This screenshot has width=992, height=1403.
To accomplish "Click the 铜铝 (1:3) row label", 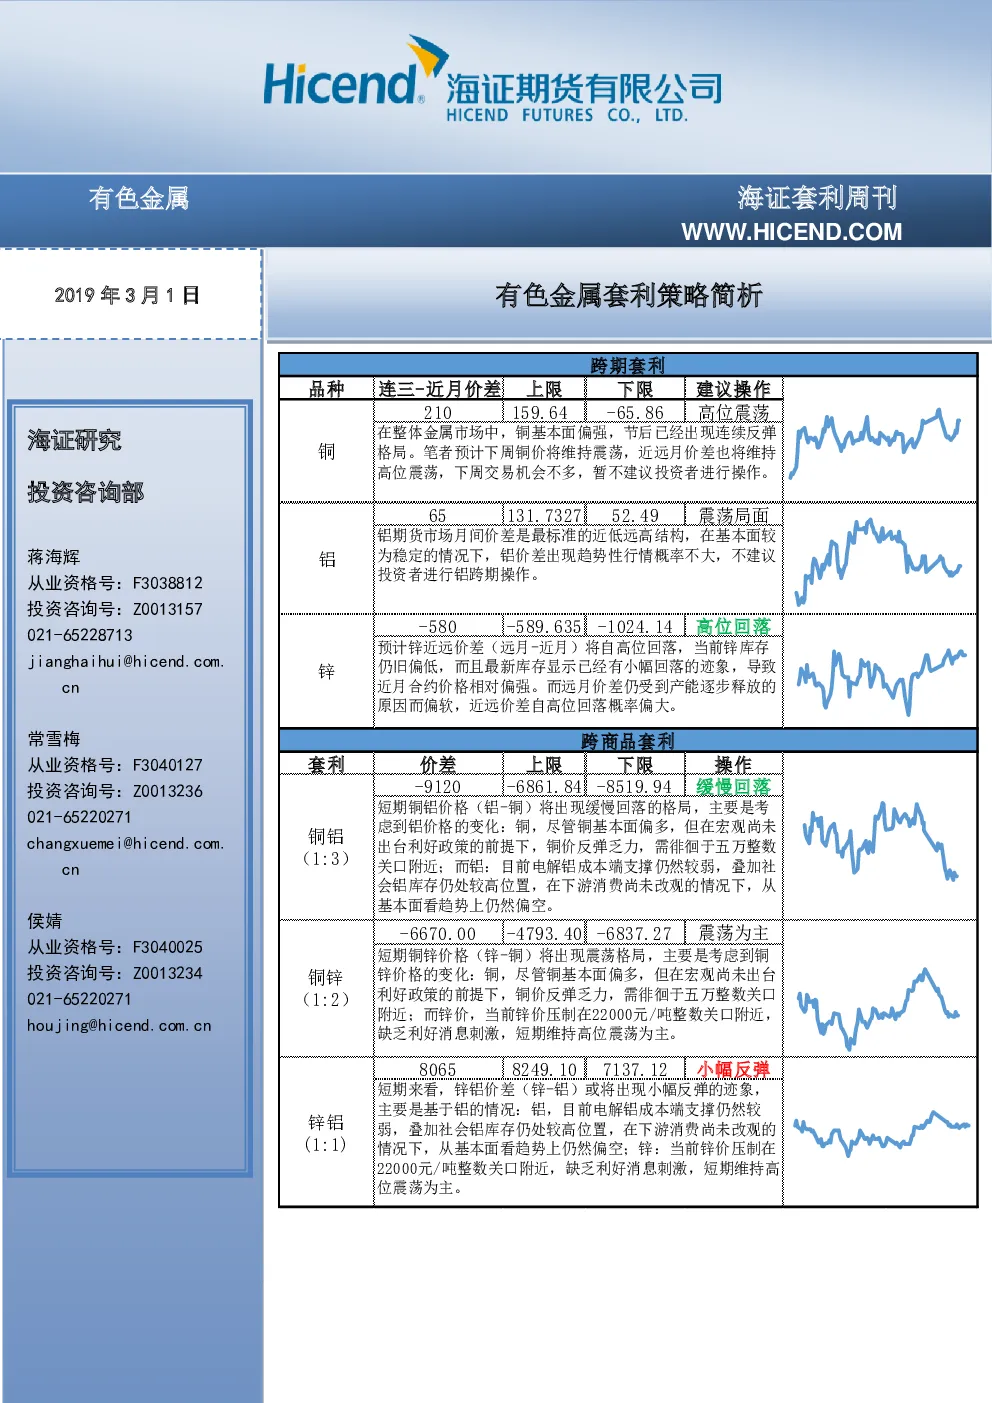I will pos(326,846).
